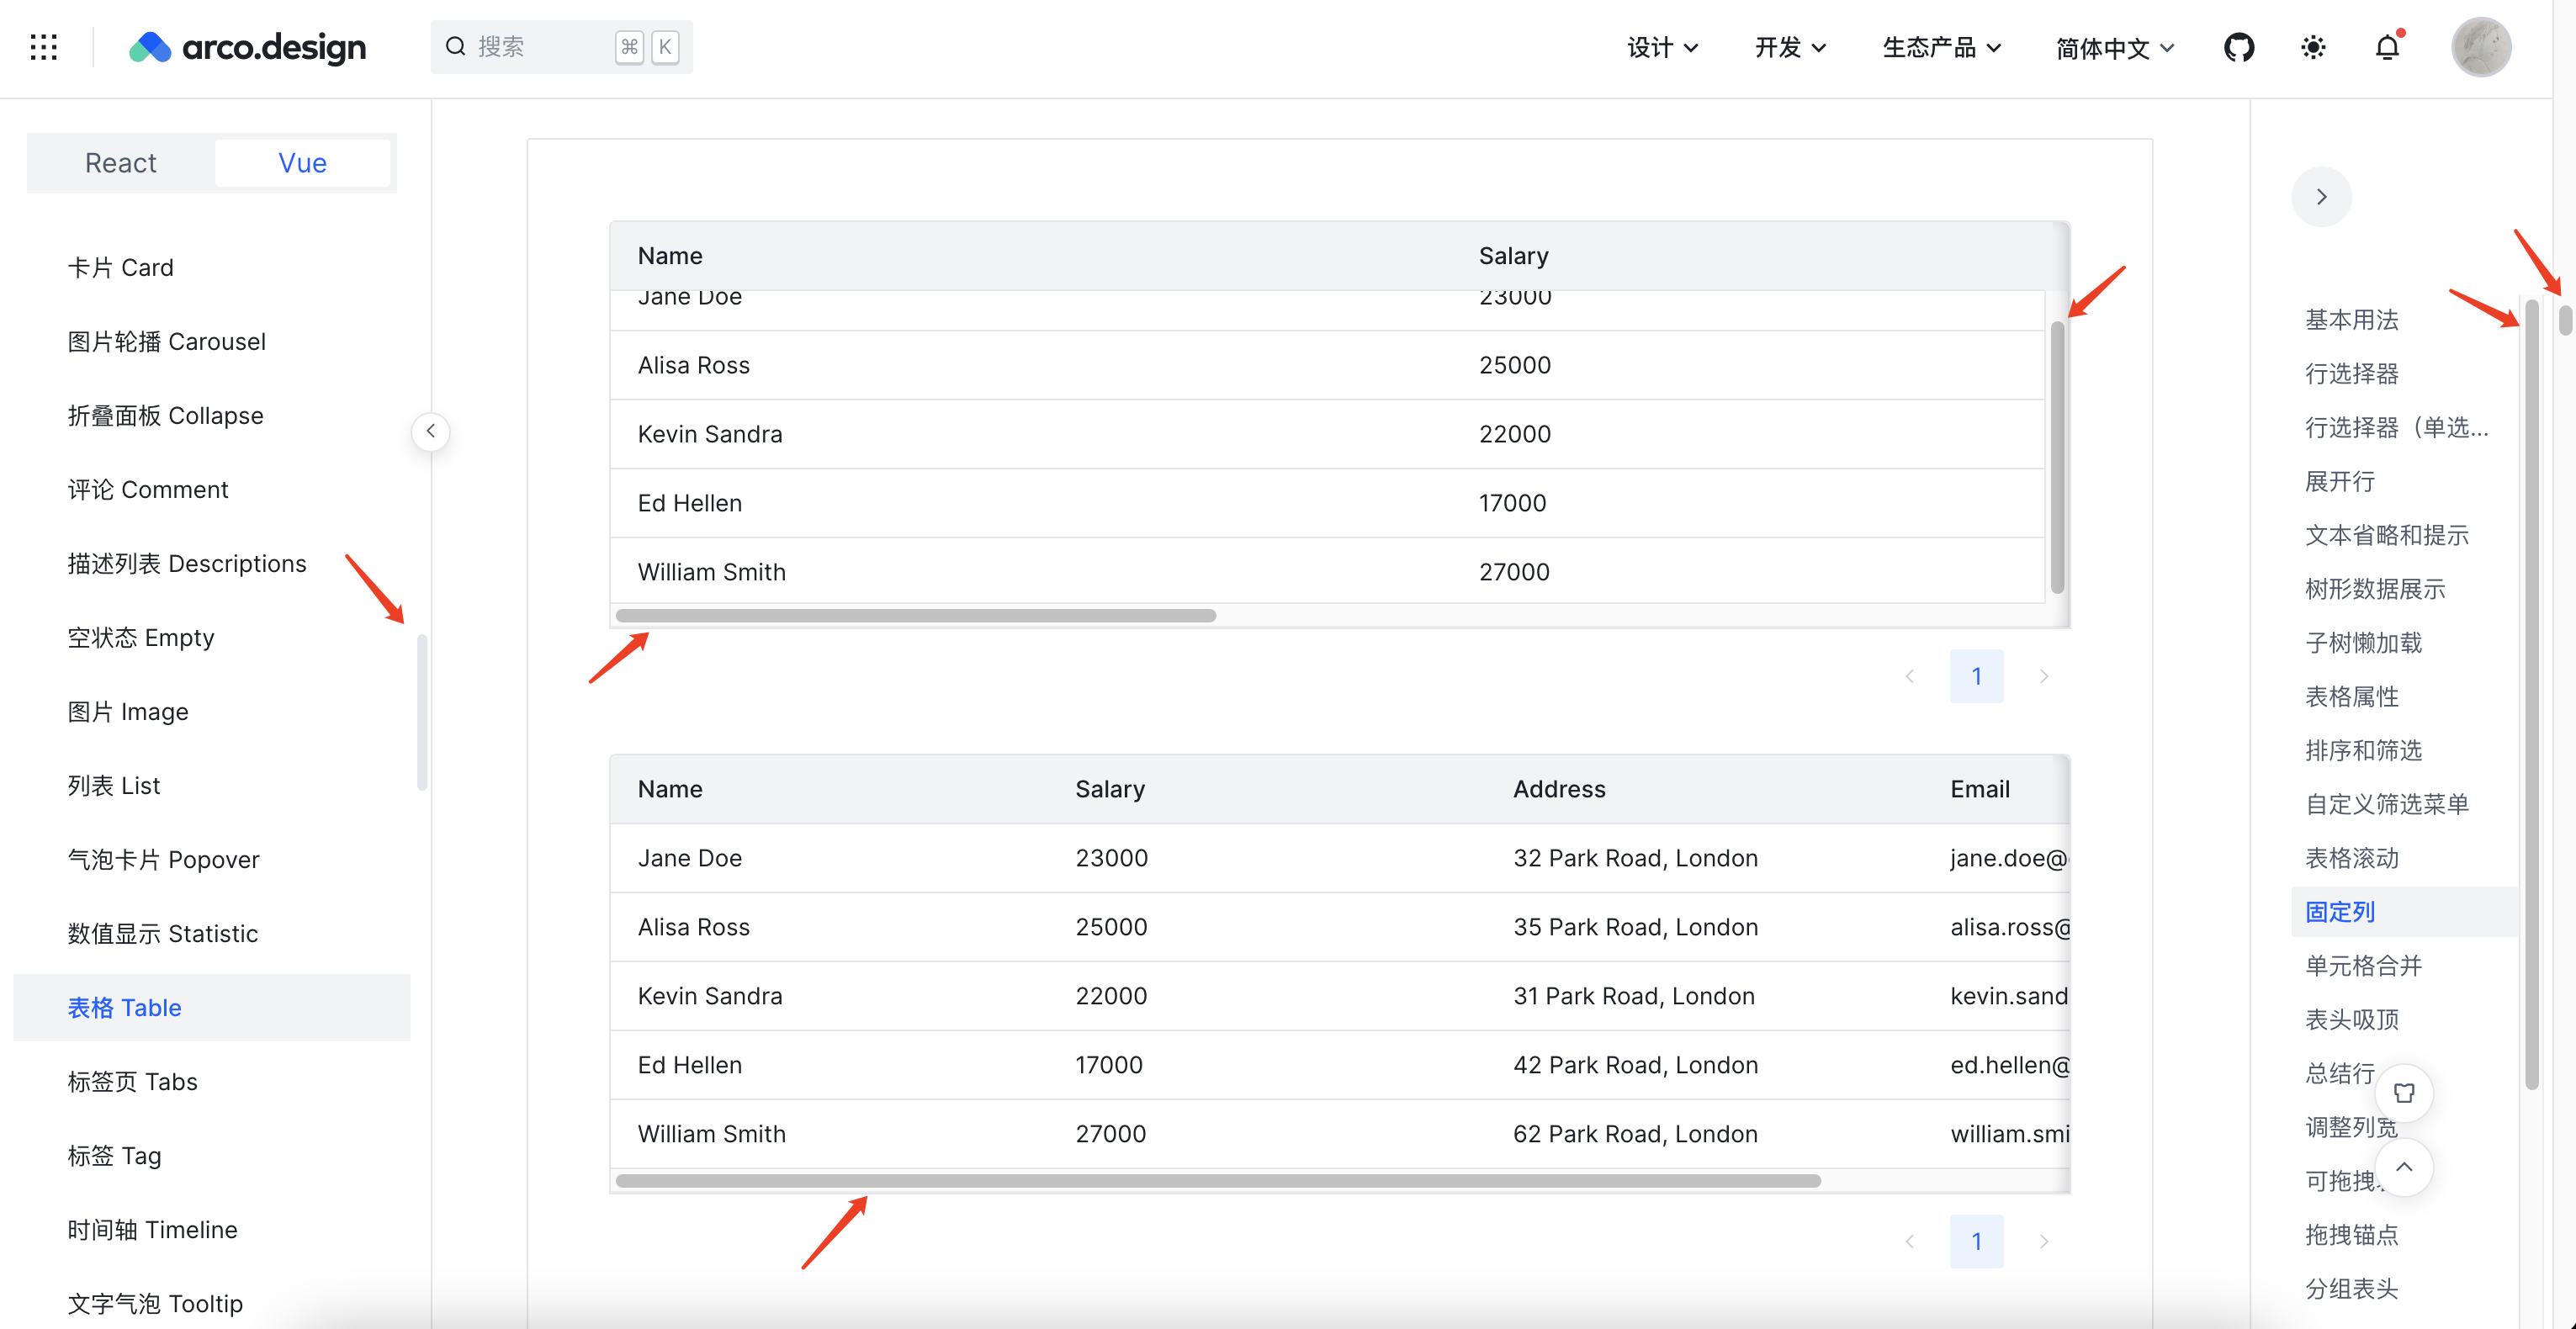
Task: Expand the right-side panel chevron
Action: [x=2322, y=197]
